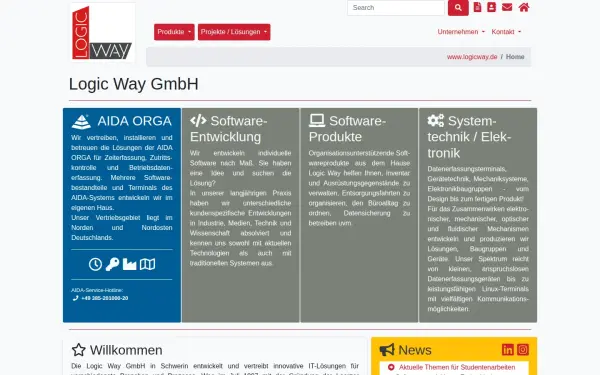Screen dimensions: 600x375
Task: Click into the Search input field
Action: [x=396, y=8]
